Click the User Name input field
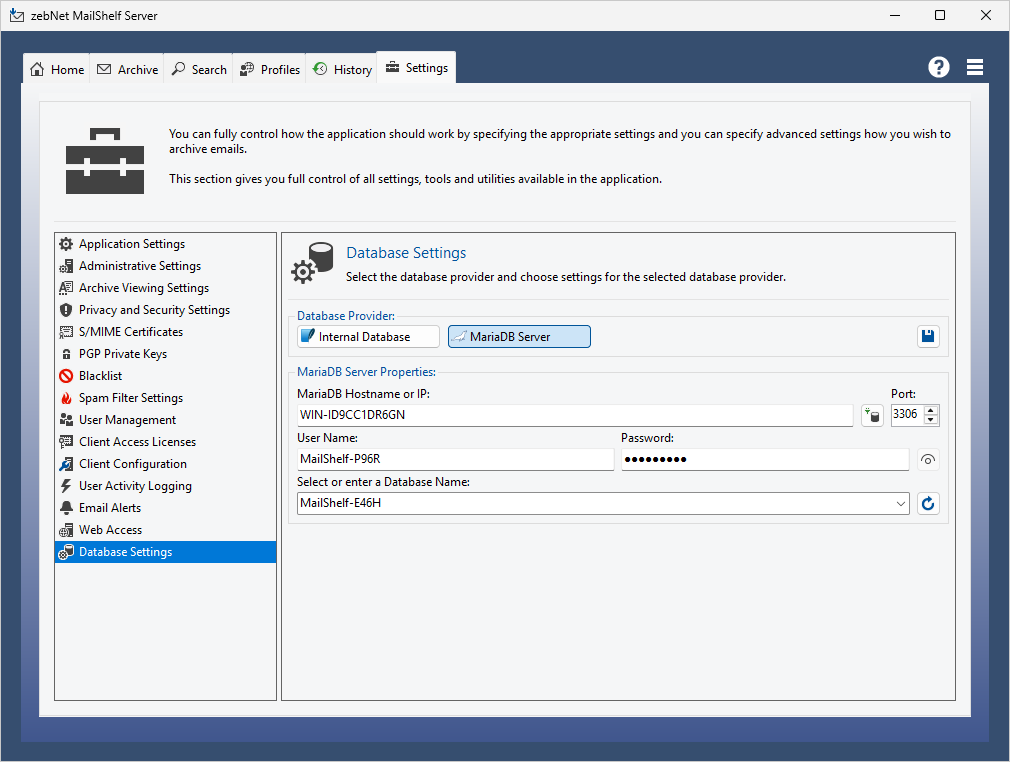 tap(455, 460)
